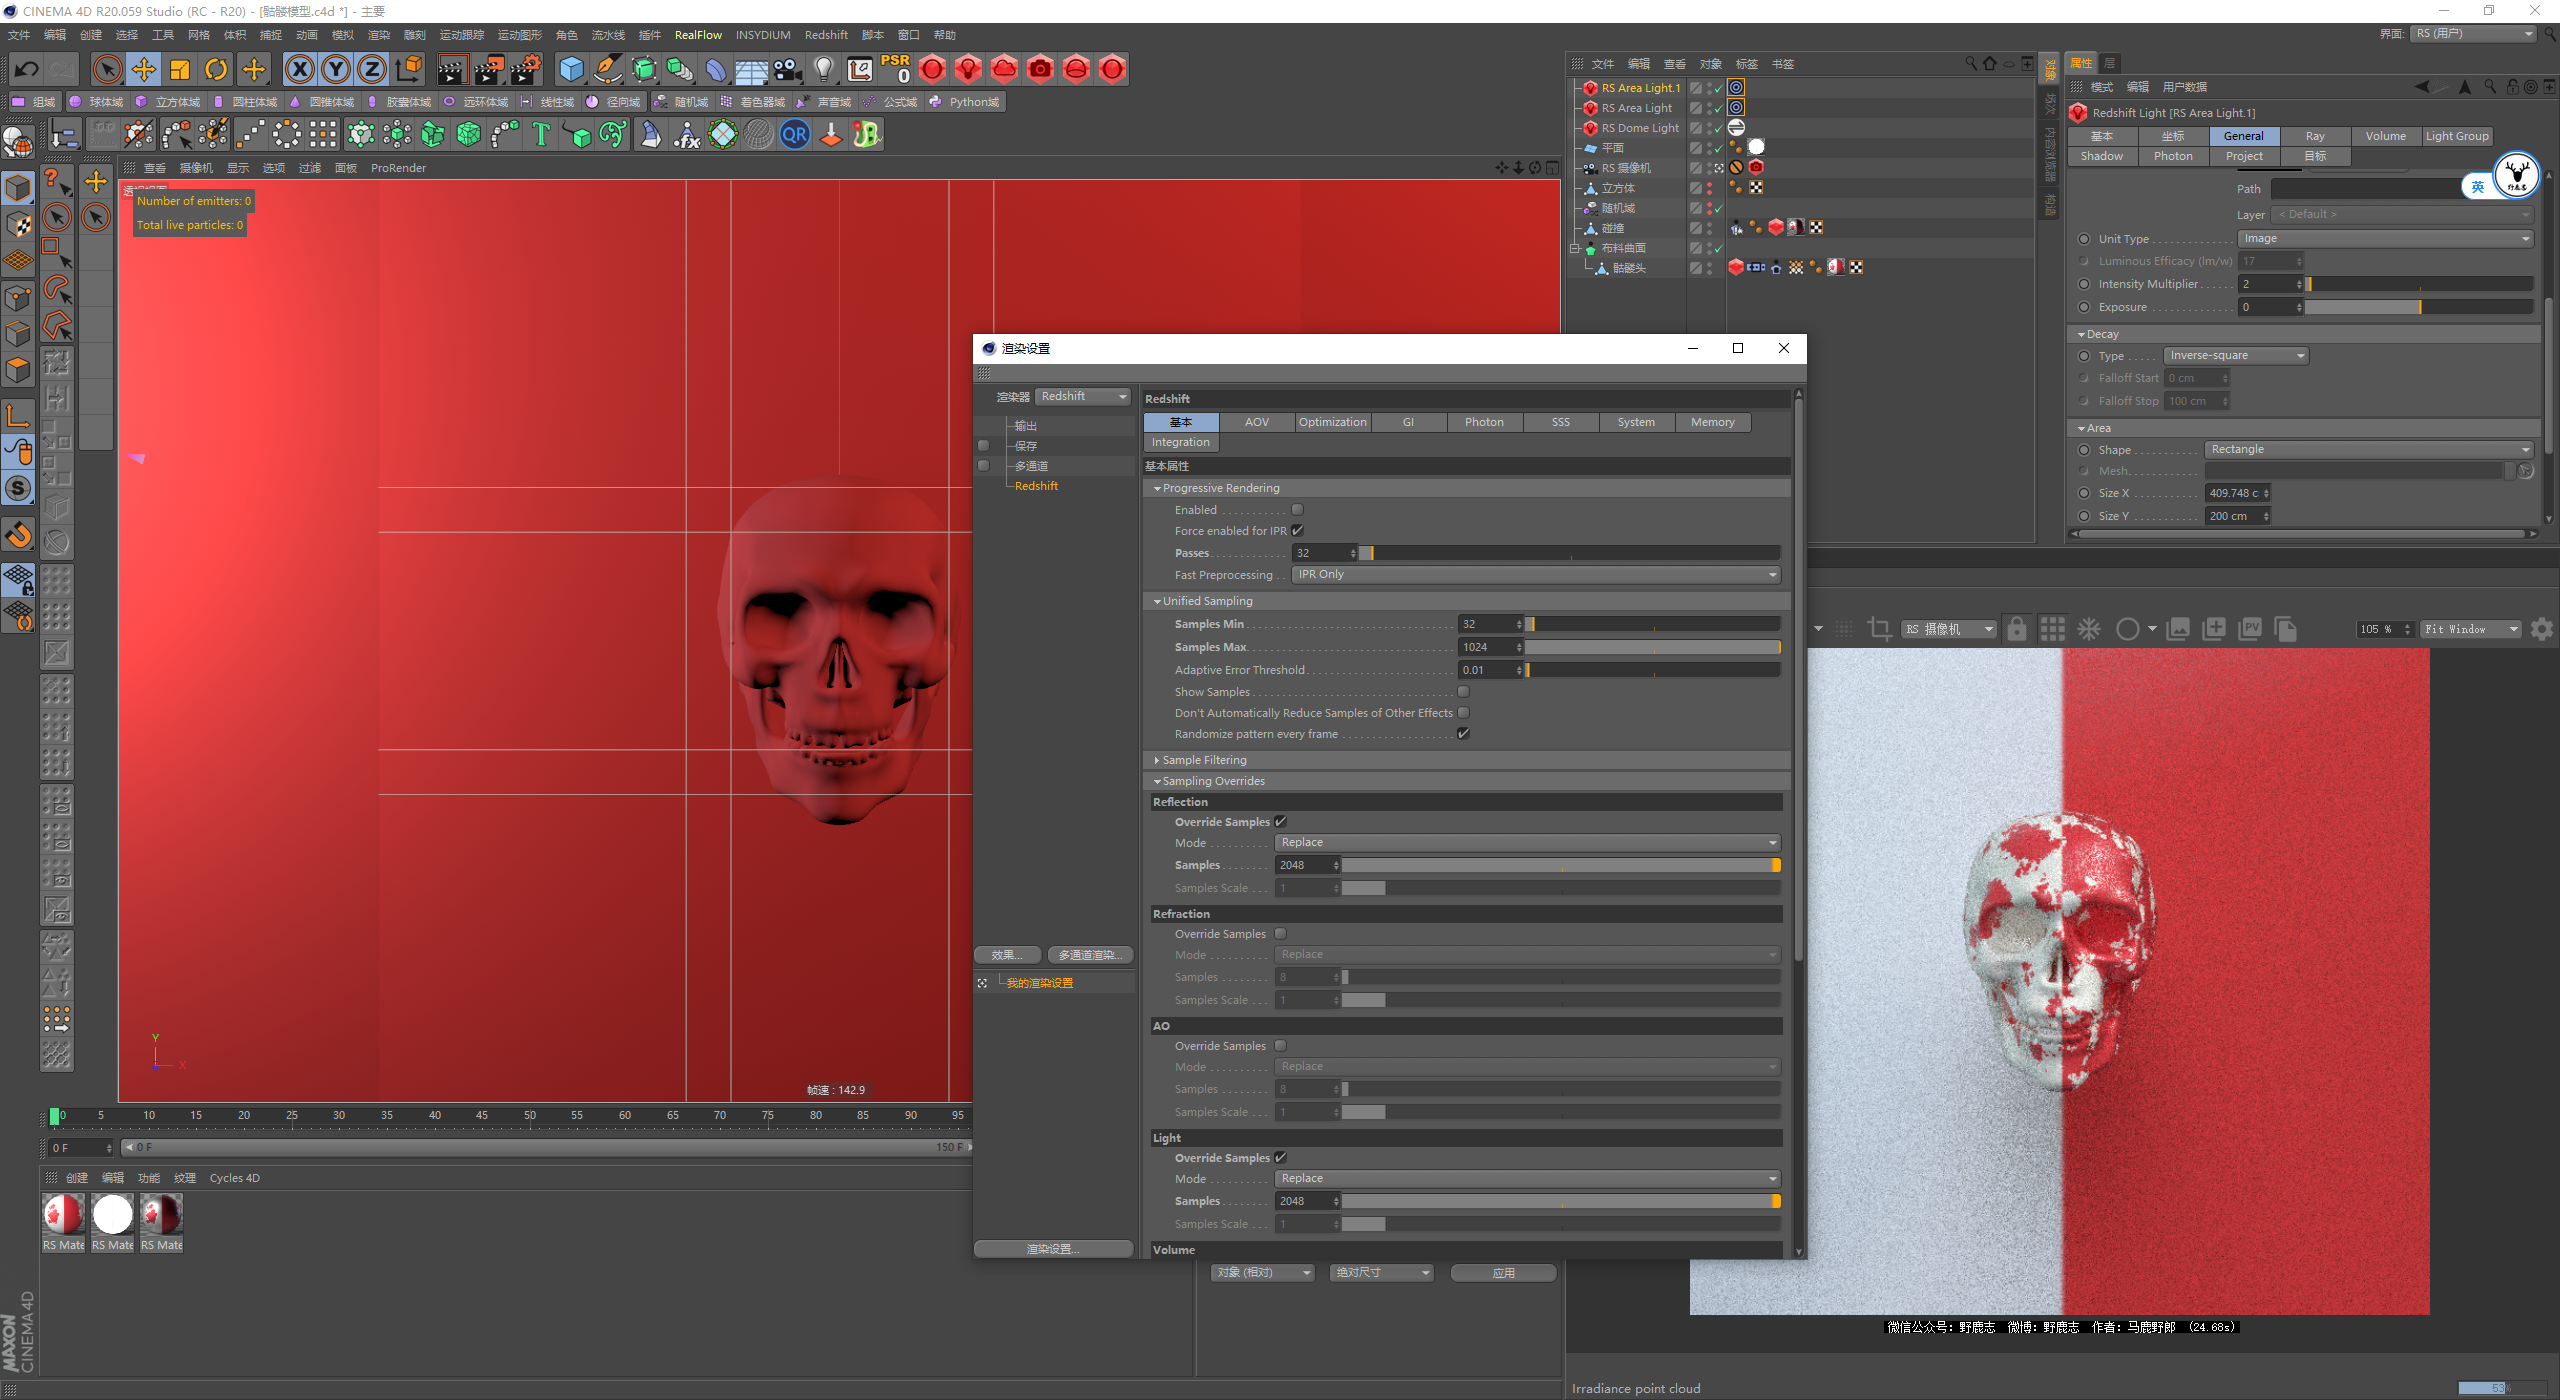Open the light Shape Rectangle dropdown
2560x1400 pixels.
[x=2368, y=450]
